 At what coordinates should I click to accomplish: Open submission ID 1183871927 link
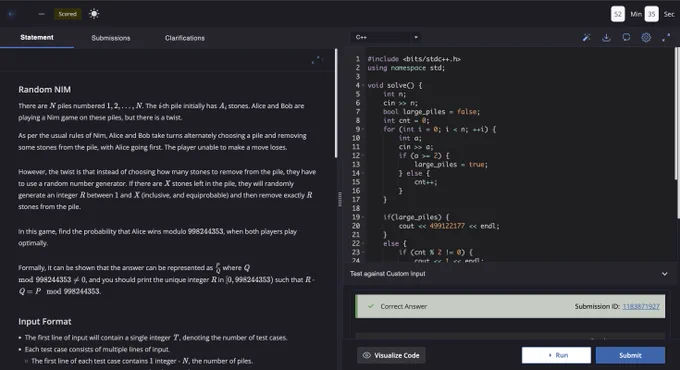[x=641, y=306]
